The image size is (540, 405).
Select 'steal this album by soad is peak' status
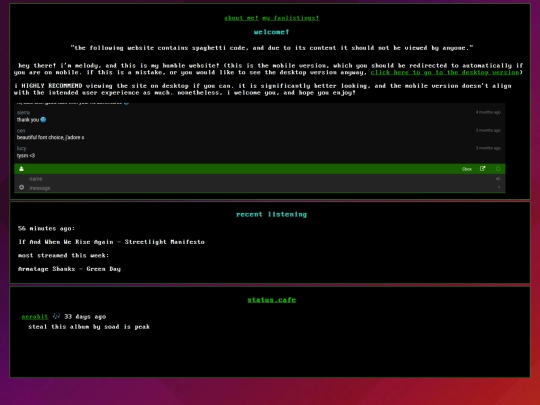(89, 327)
